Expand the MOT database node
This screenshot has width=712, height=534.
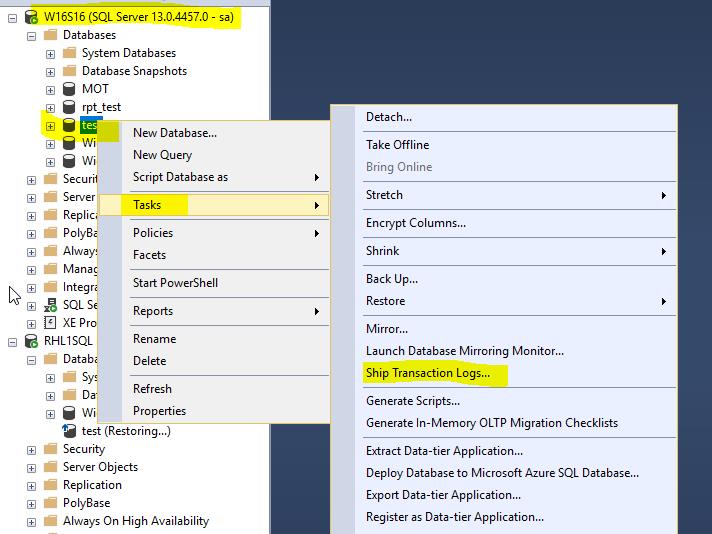pos(50,90)
